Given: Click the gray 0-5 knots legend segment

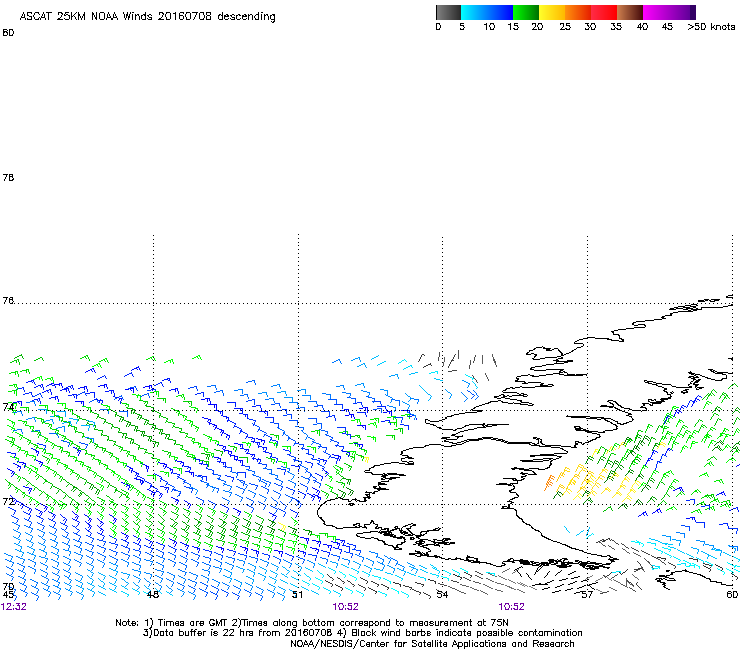Looking at the screenshot, I should (x=448, y=12).
